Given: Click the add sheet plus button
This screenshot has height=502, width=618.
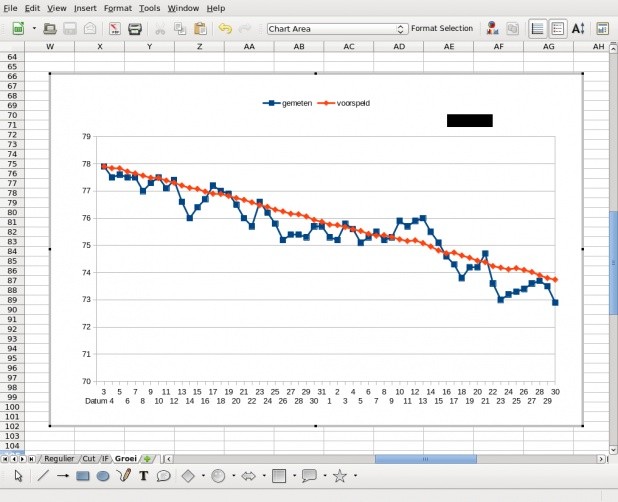Looking at the screenshot, I should coord(149,458).
